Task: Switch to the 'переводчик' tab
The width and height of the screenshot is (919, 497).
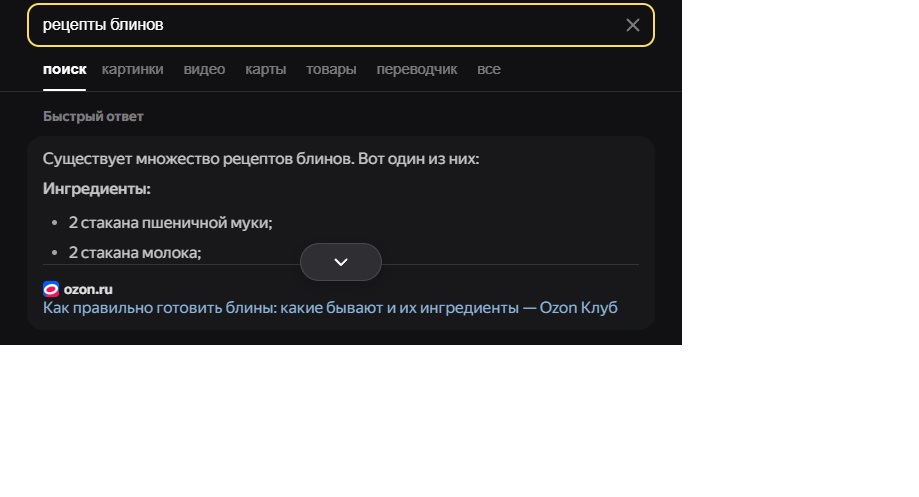Action: (417, 69)
